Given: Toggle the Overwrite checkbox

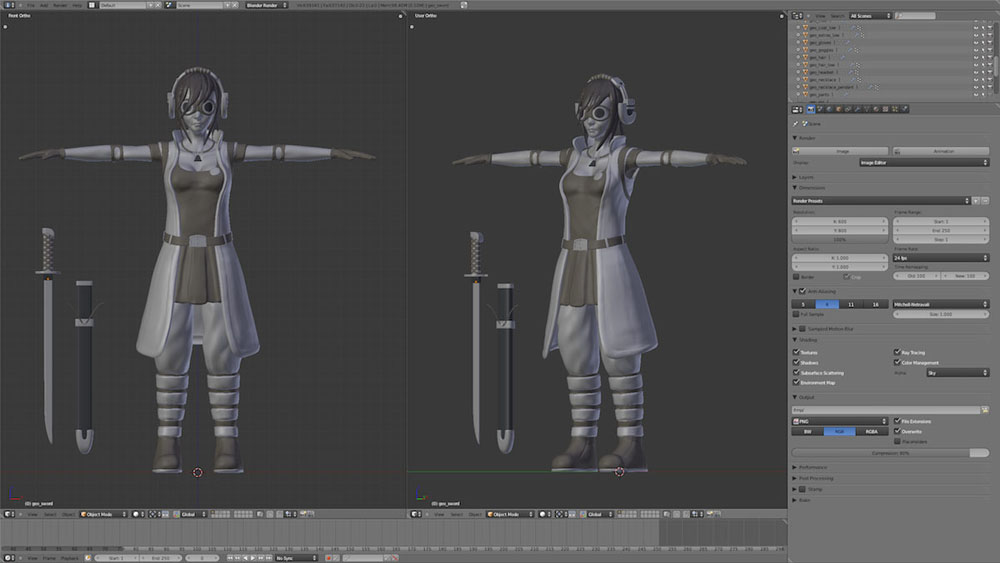Looking at the screenshot, I should 896,431.
